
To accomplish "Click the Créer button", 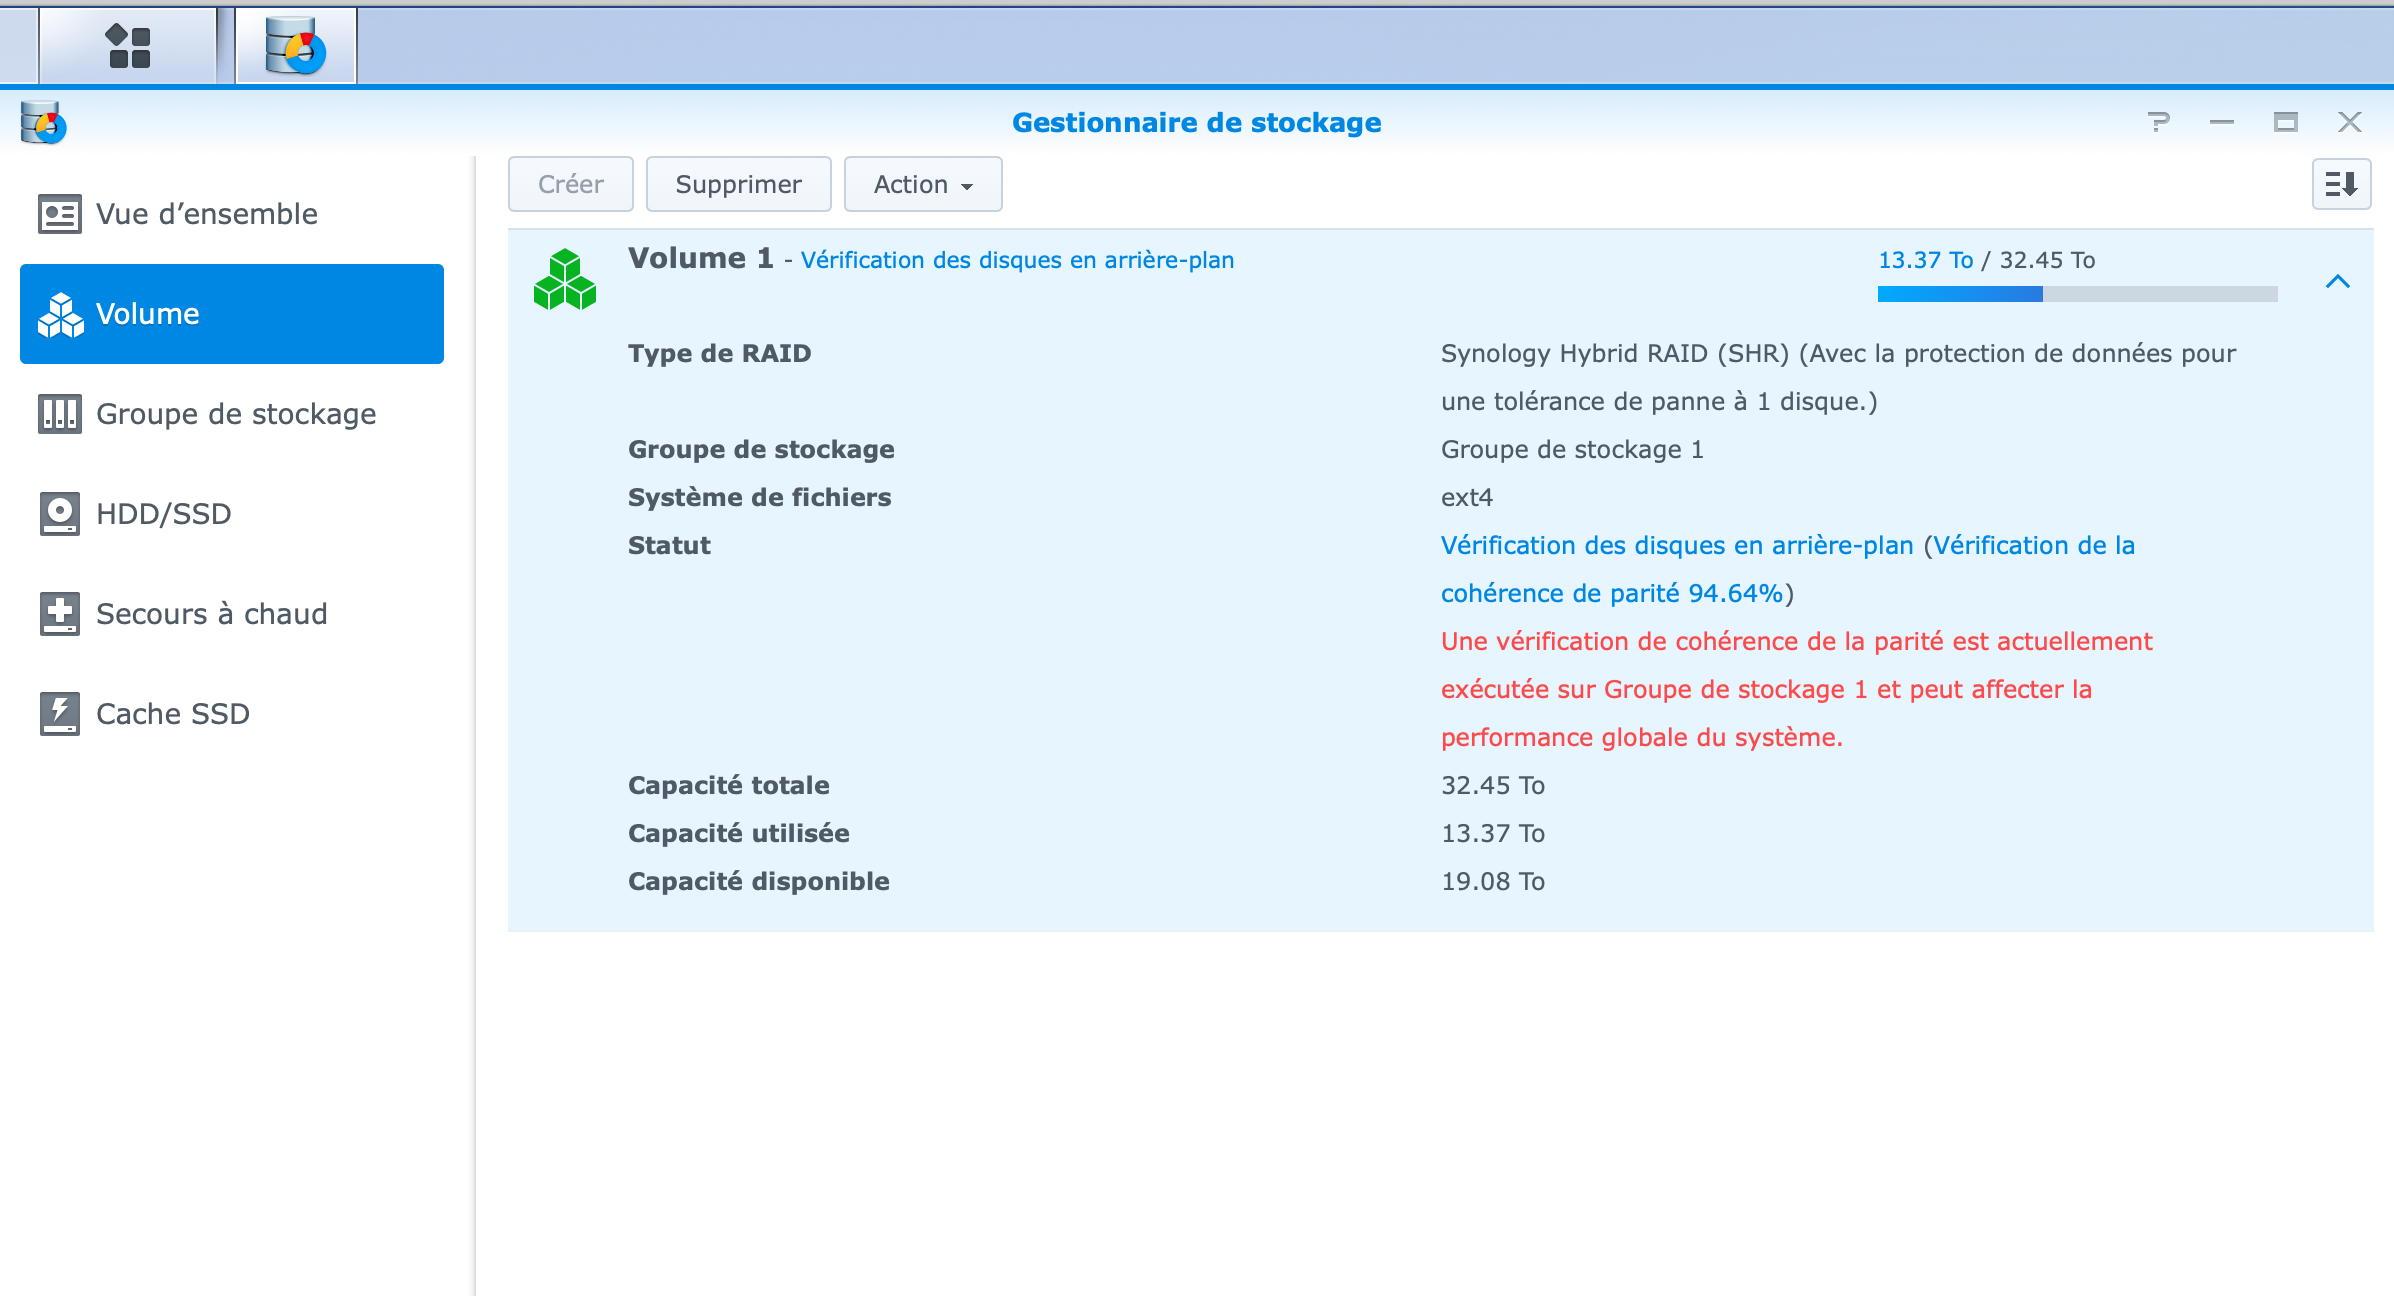I will click(570, 184).
